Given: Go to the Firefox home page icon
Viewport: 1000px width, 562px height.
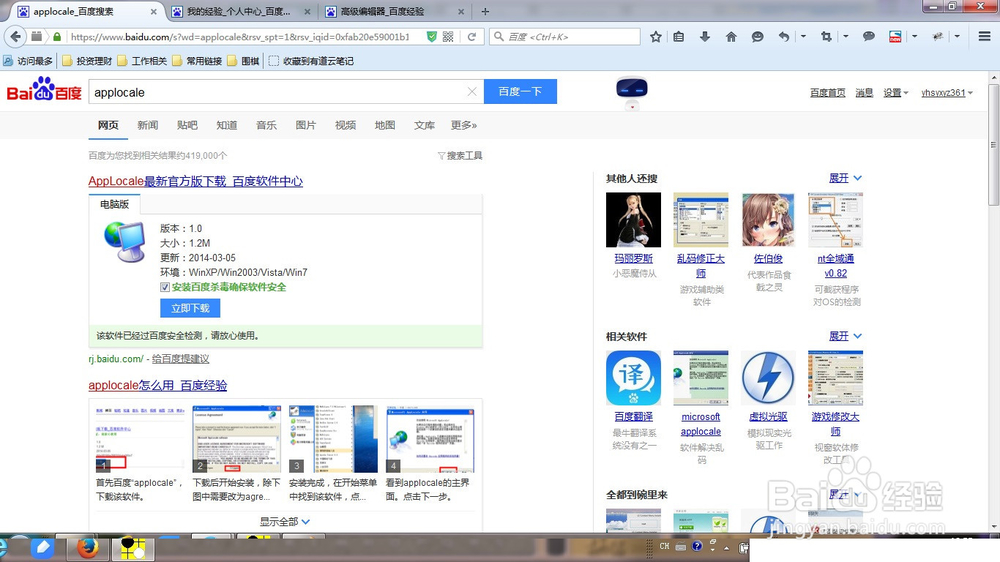Looking at the screenshot, I should [731, 37].
